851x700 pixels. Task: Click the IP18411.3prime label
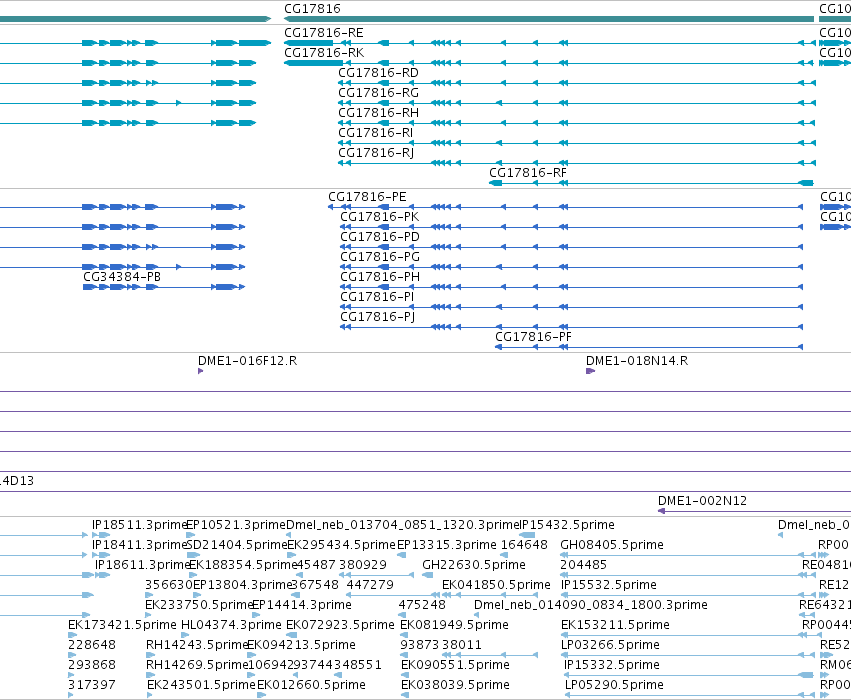coord(139,545)
